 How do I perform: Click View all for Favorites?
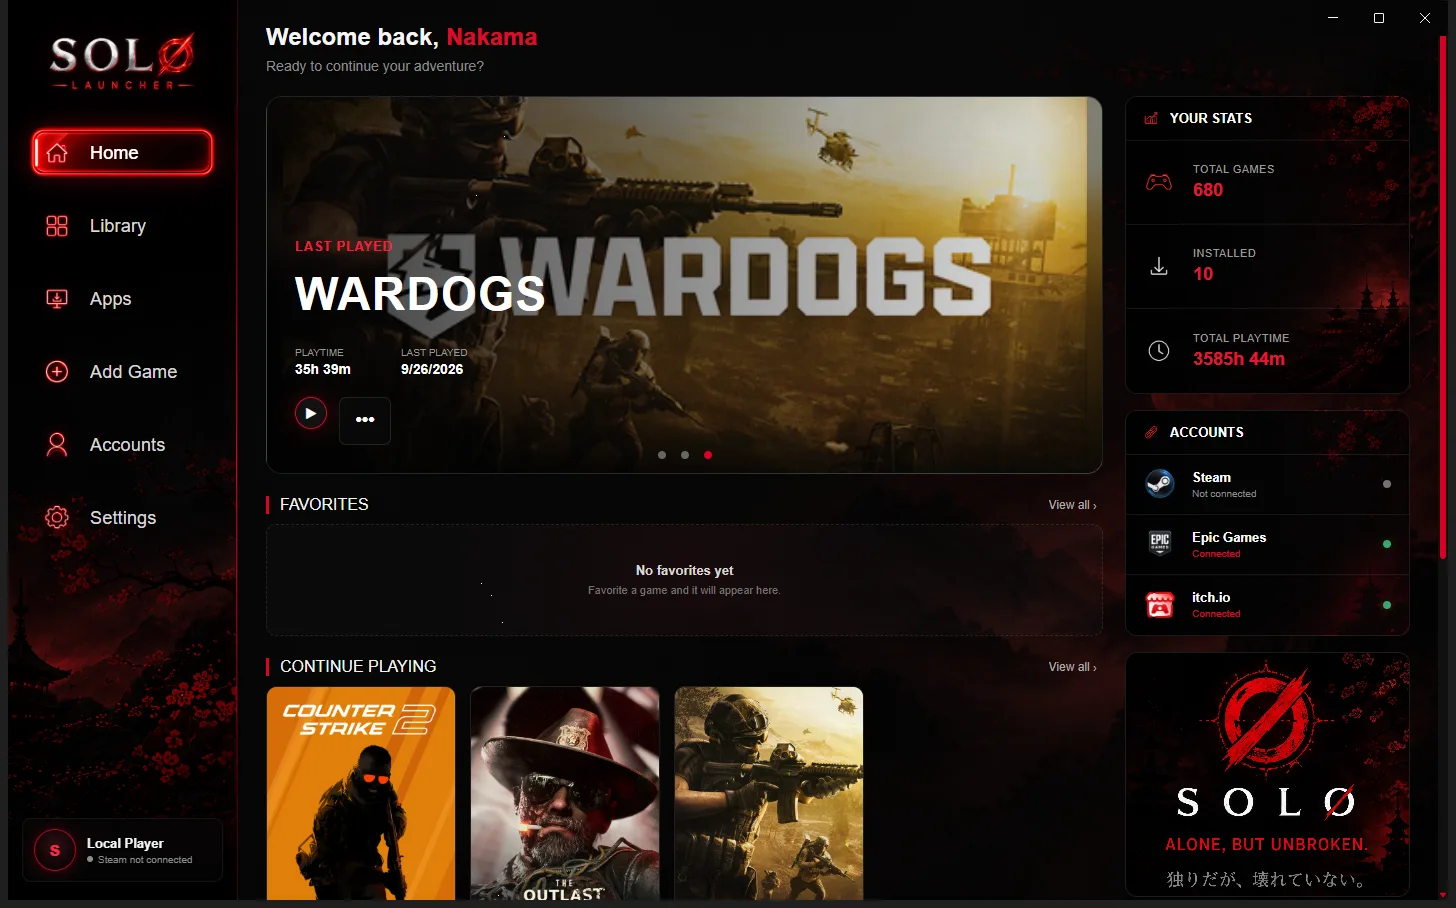(1072, 505)
